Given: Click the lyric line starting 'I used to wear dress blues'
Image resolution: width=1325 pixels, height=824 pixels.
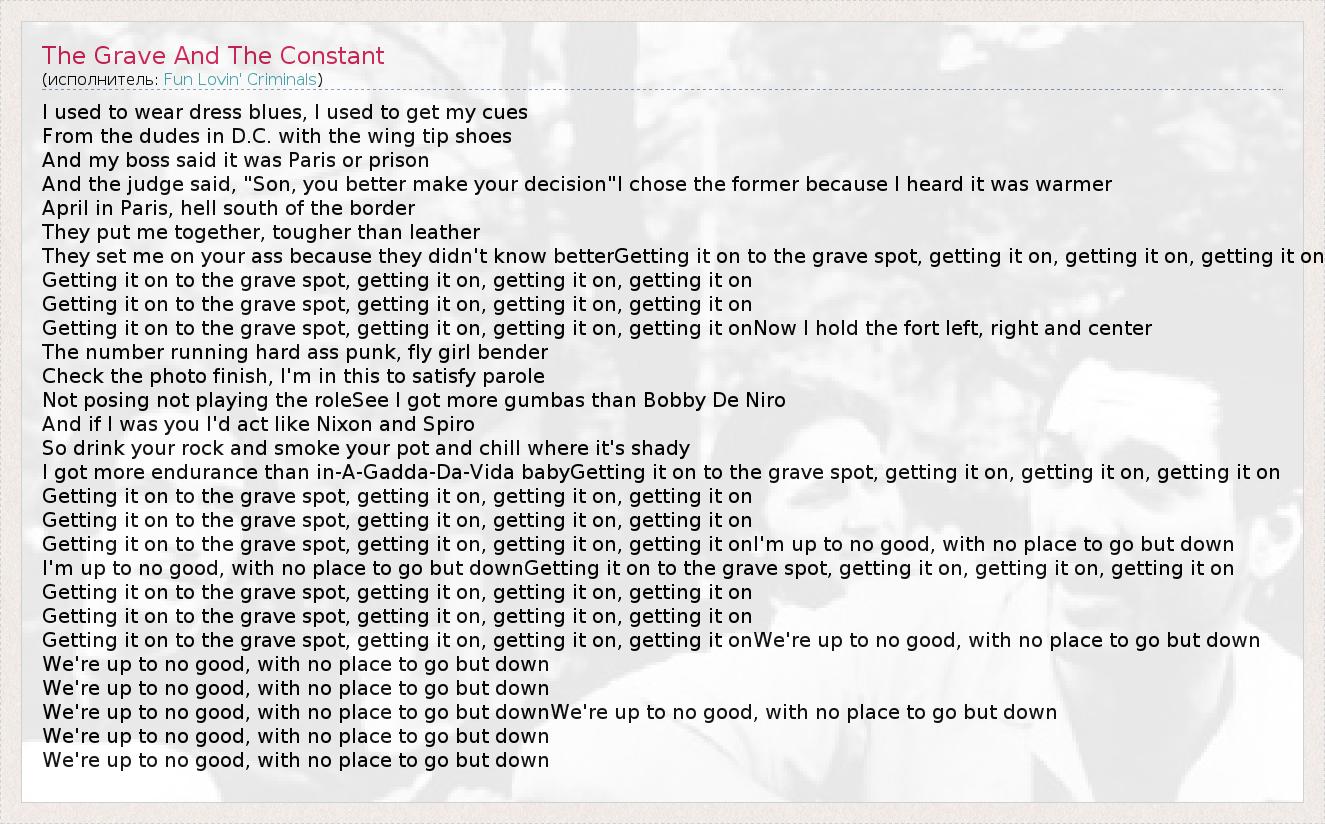Looking at the screenshot, I should click(x=285, y=112).
